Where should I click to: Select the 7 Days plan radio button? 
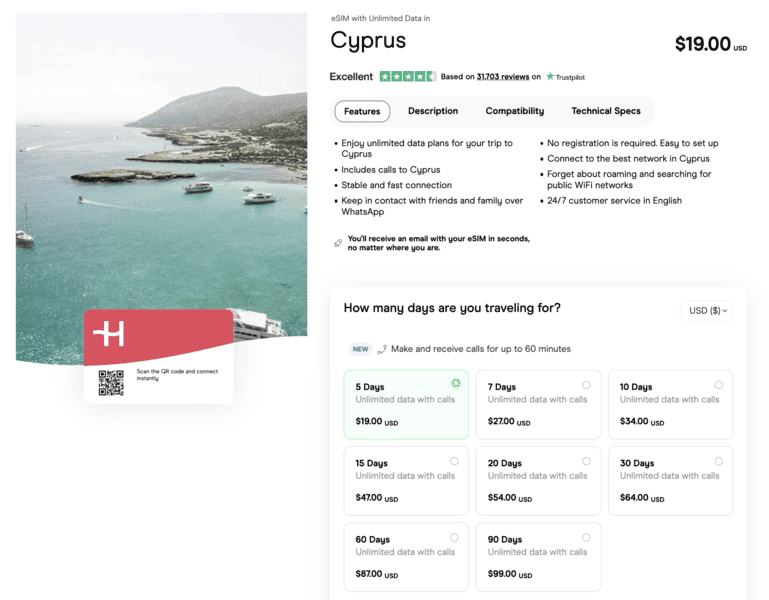[586, 385]
